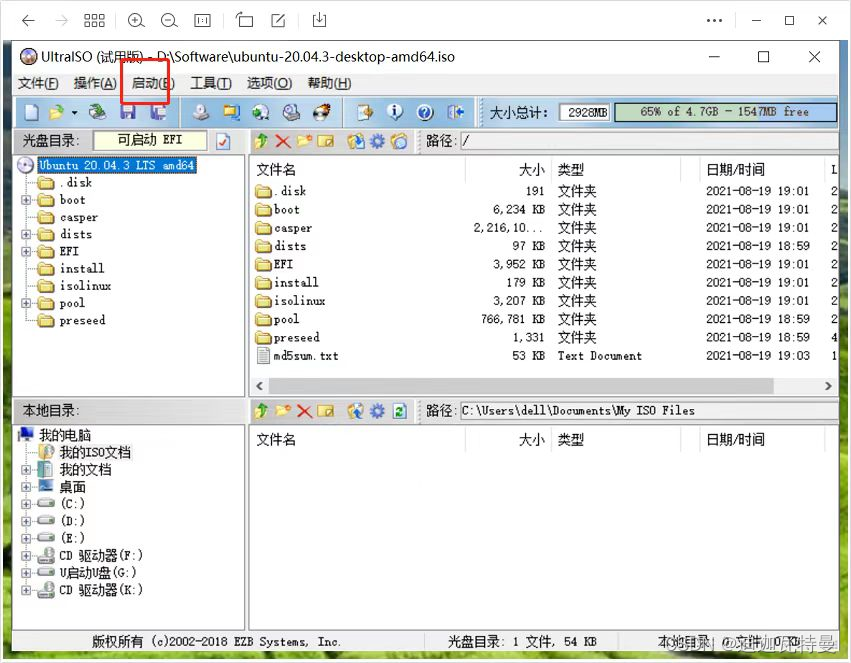Viewport: 851px width, 663px height.
Task: Click the Extract icon in disc pane toolbar
Action: (356, 142)
